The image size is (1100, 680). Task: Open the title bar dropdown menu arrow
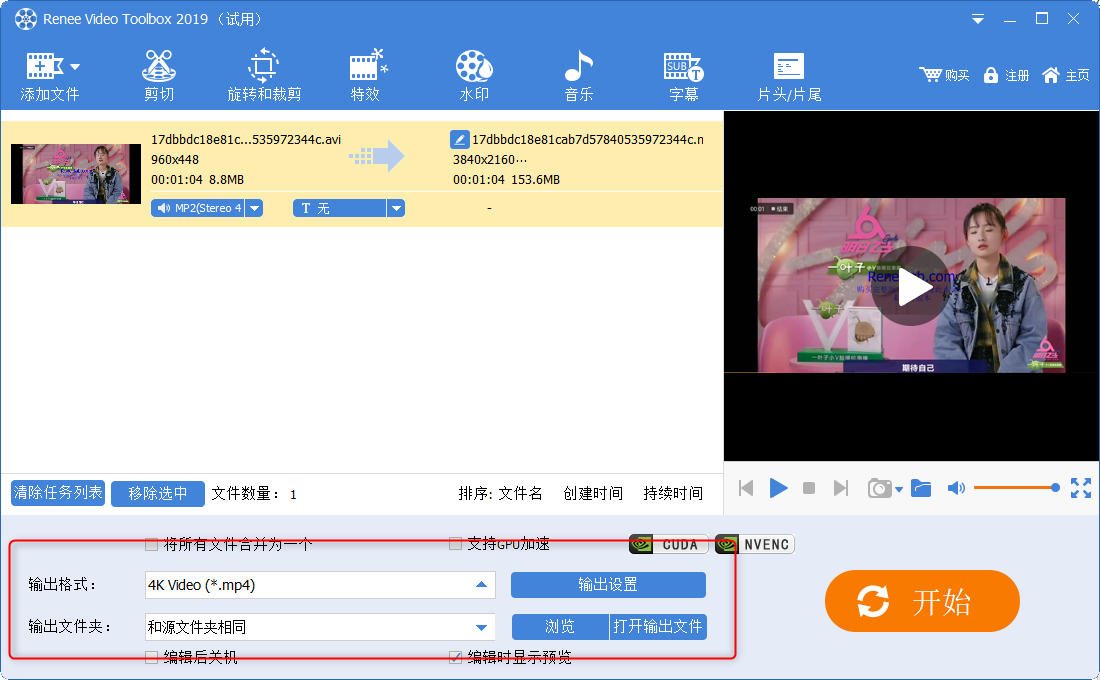(977, 19)
